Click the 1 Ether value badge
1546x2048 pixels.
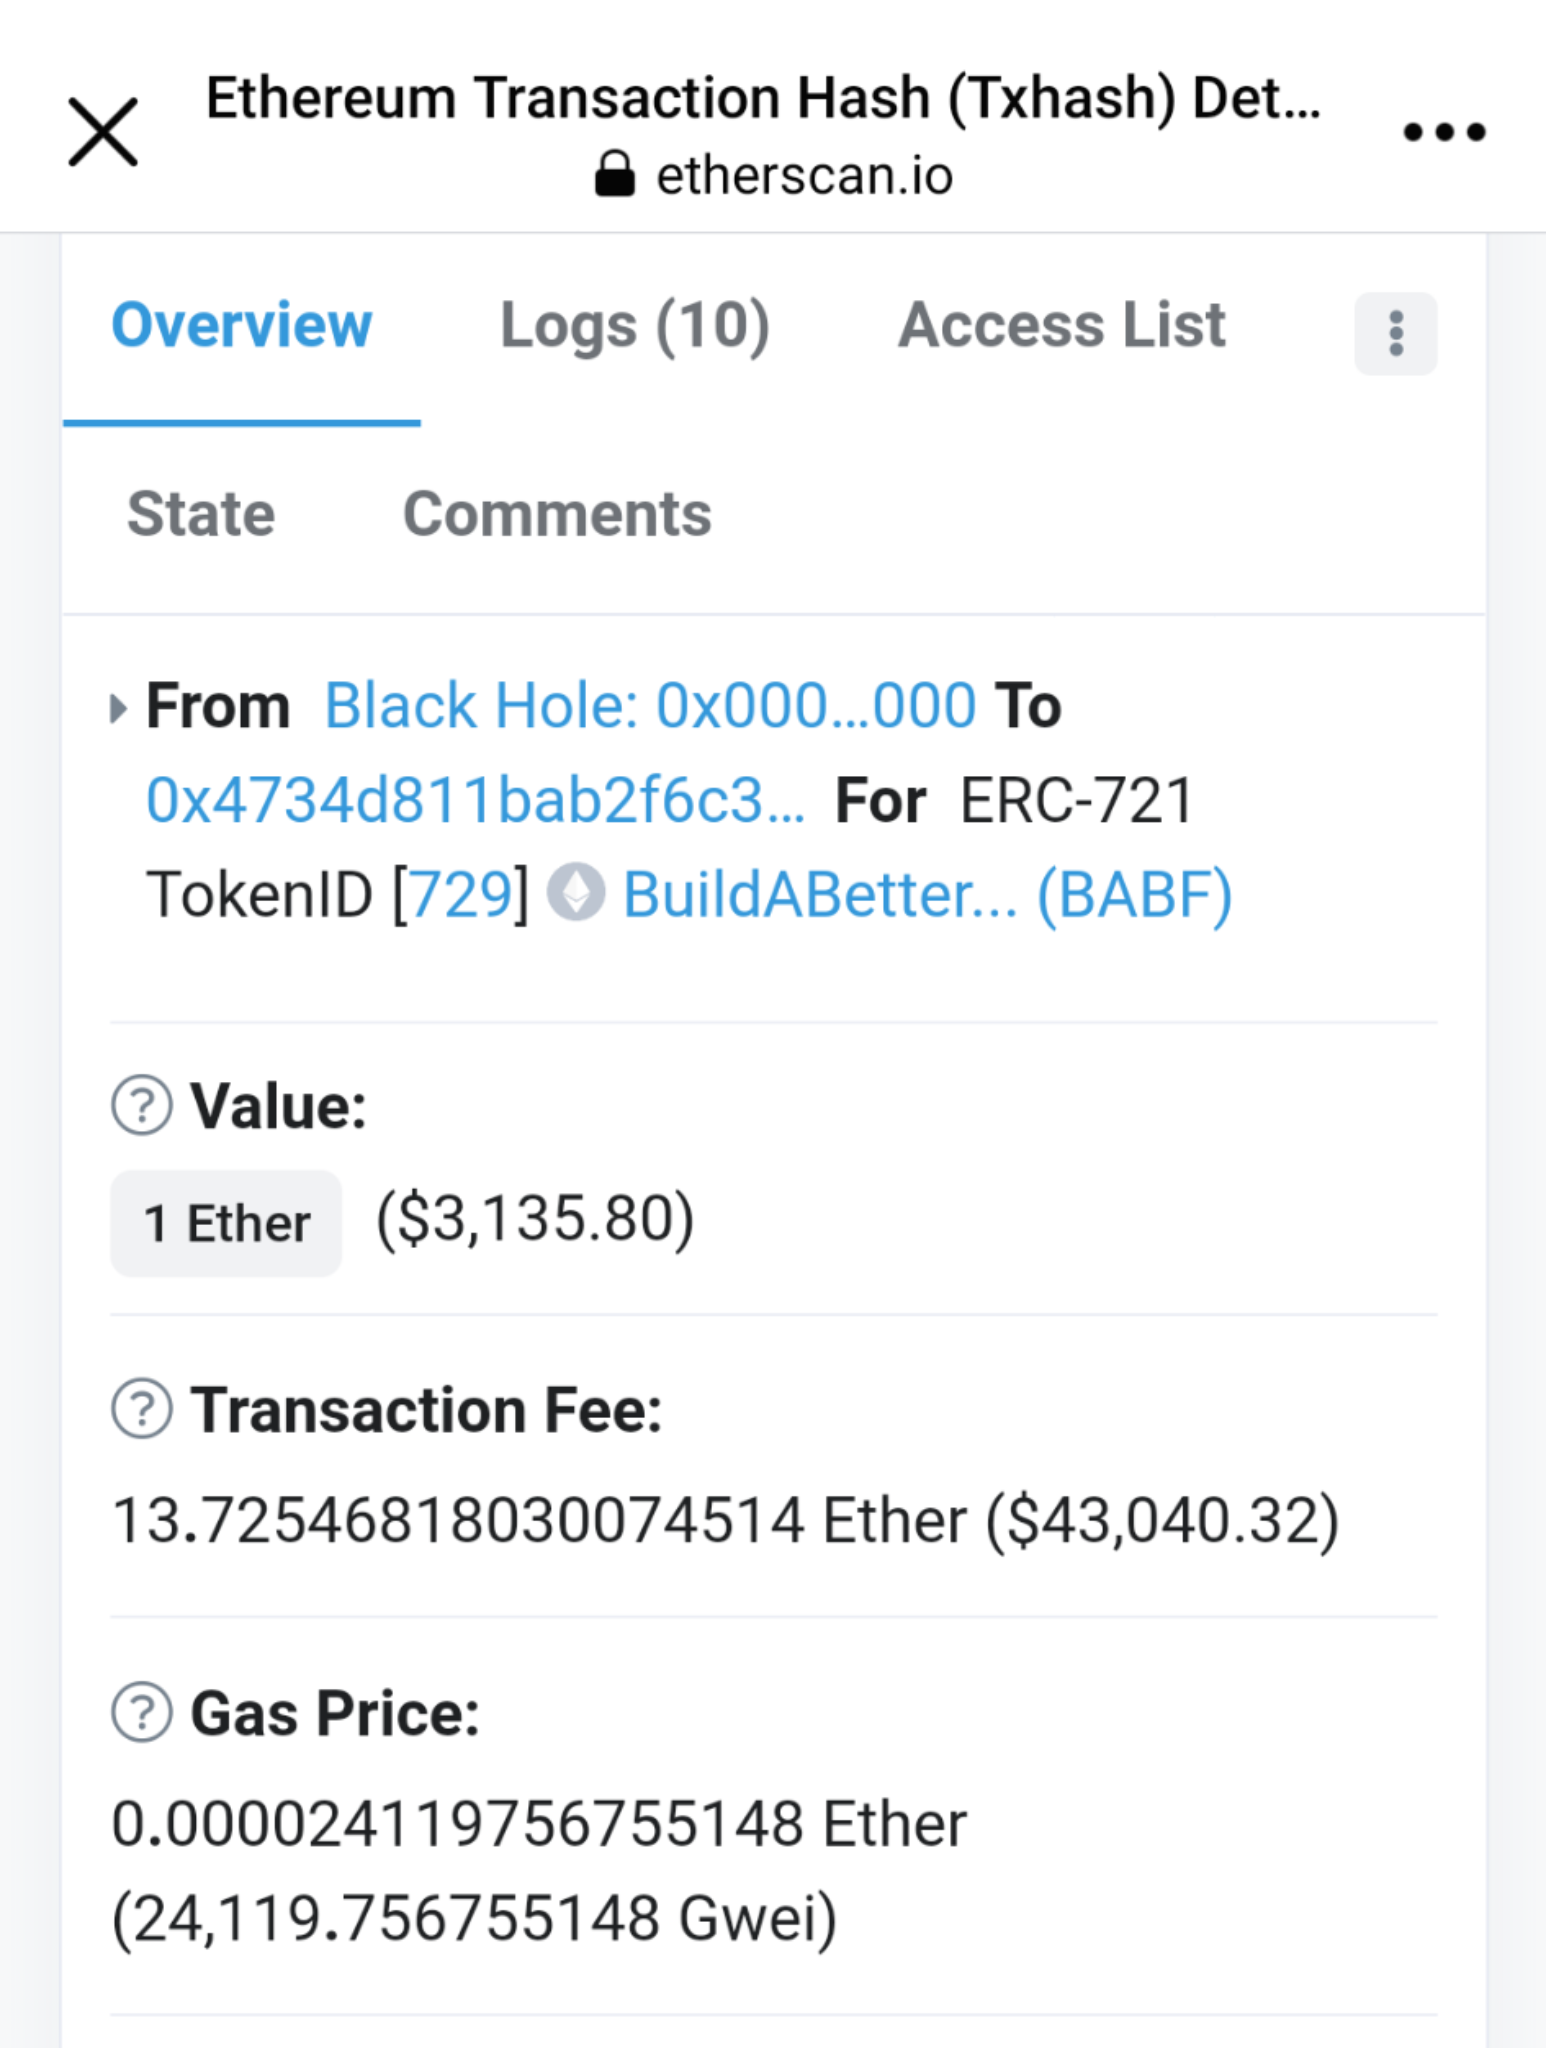[226, 1223]
